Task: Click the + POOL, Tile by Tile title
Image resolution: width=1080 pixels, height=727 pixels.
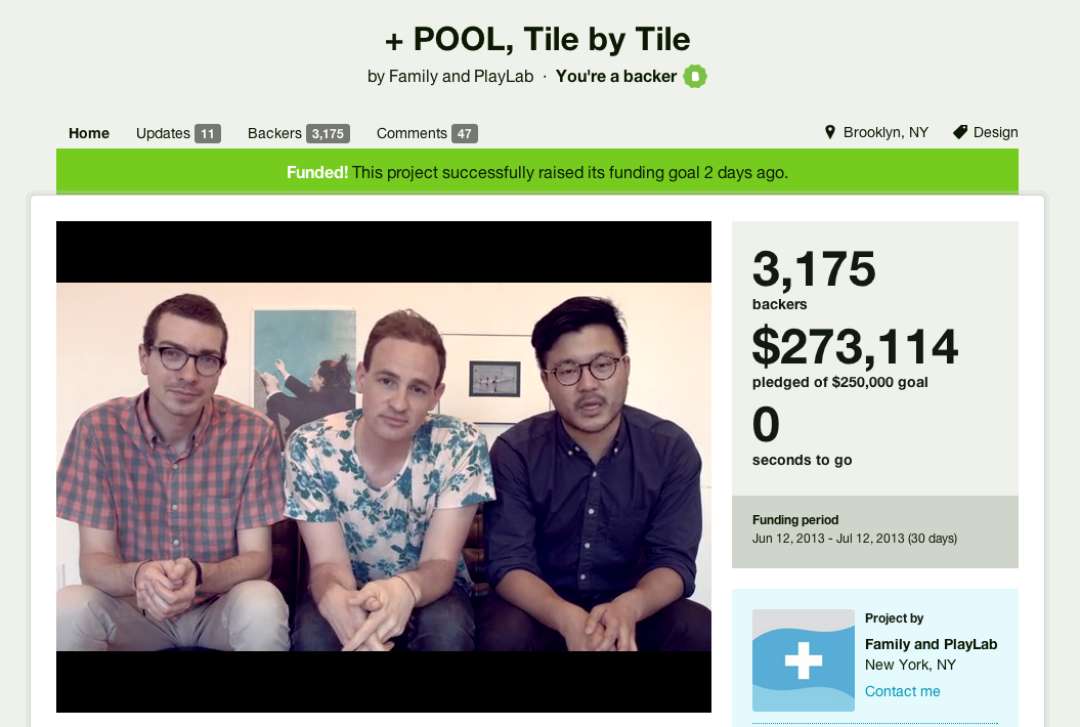Action: pyautogui.click(x=537, y=39)
